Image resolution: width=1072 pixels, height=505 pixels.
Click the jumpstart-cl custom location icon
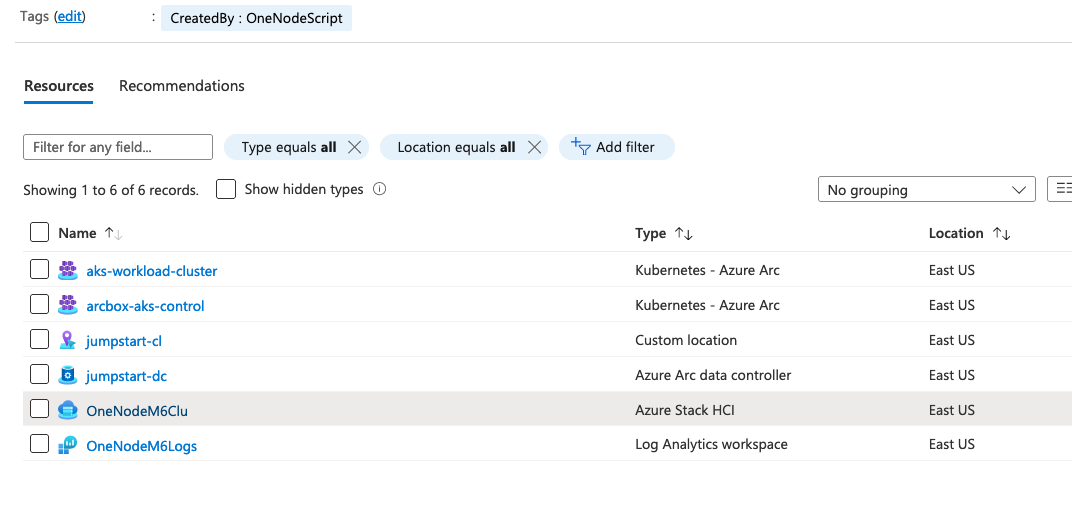click(68, 340)
